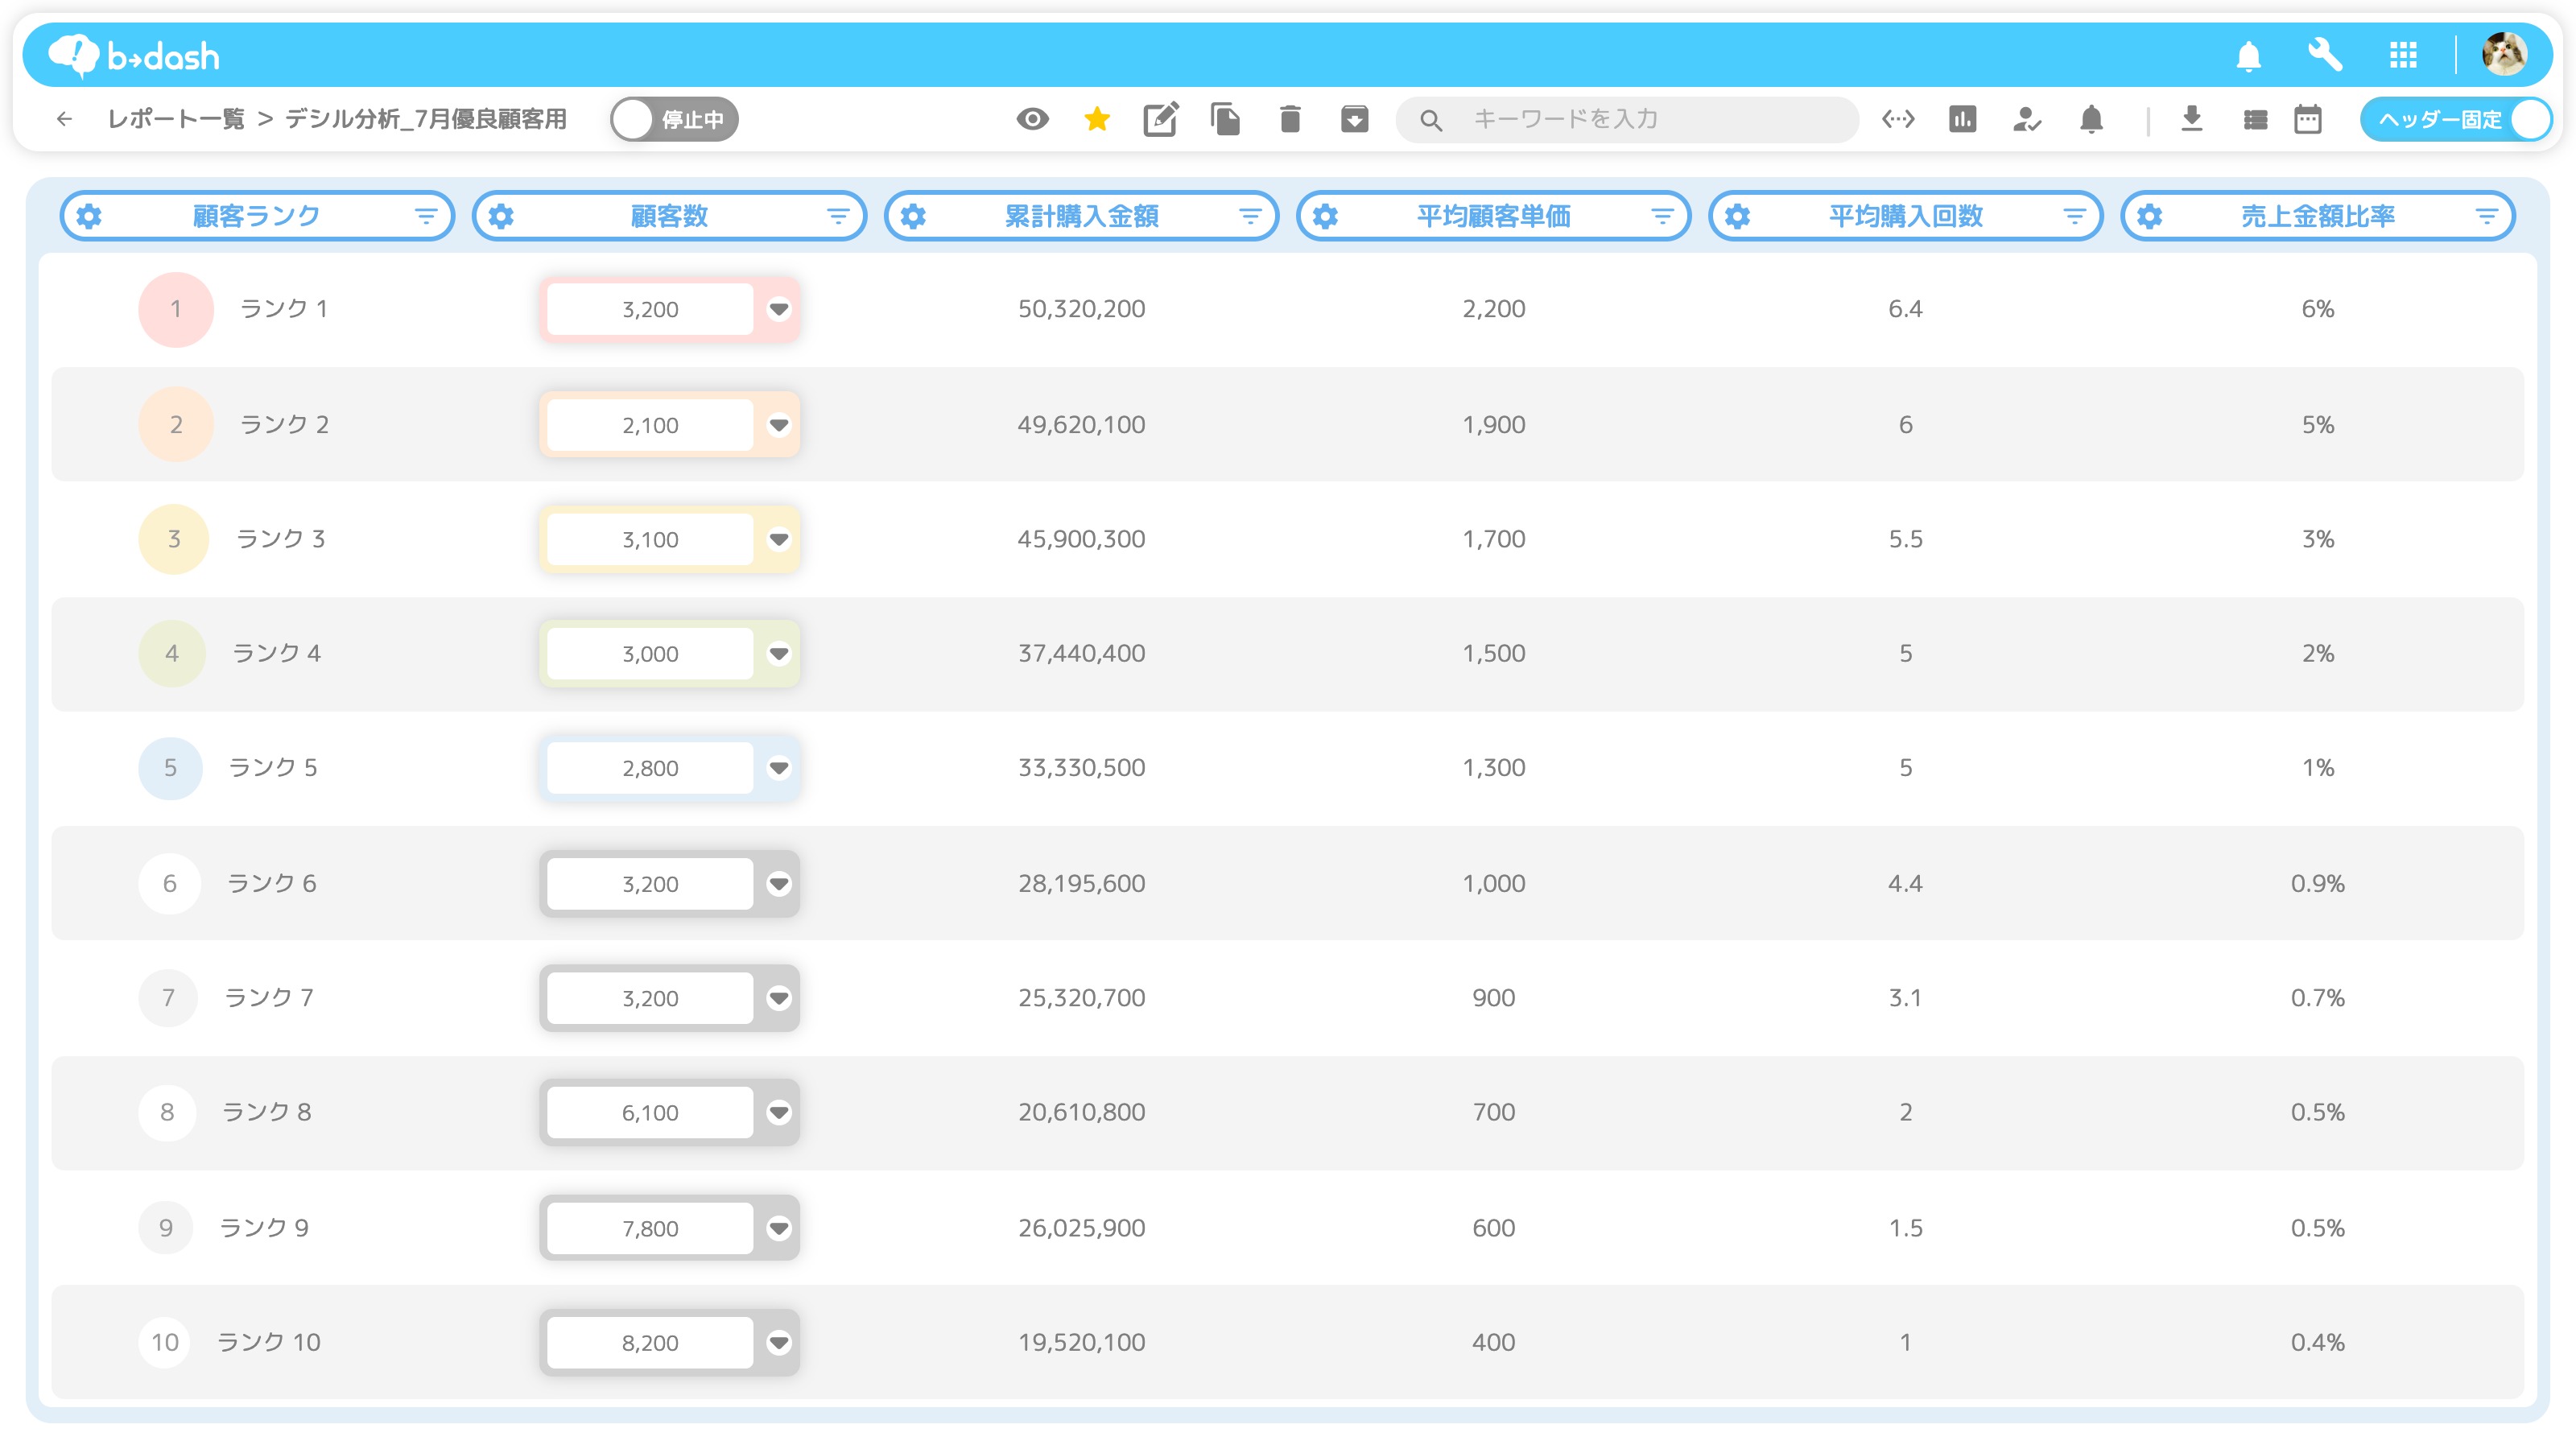
Task: Expand the ランク 5 顧客数 dropdown arrow
Action: (x=779, y=768)
